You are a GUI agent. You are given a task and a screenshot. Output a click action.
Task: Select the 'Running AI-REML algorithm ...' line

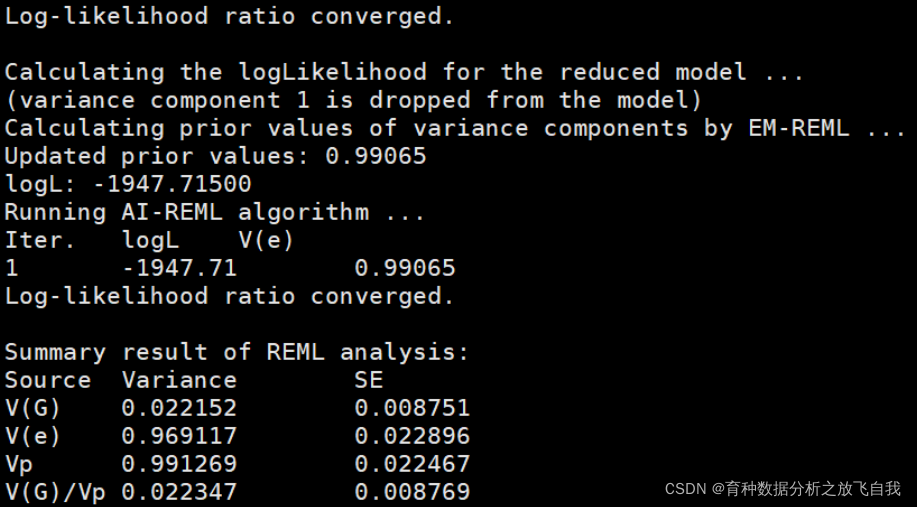[x=215, y=212]
